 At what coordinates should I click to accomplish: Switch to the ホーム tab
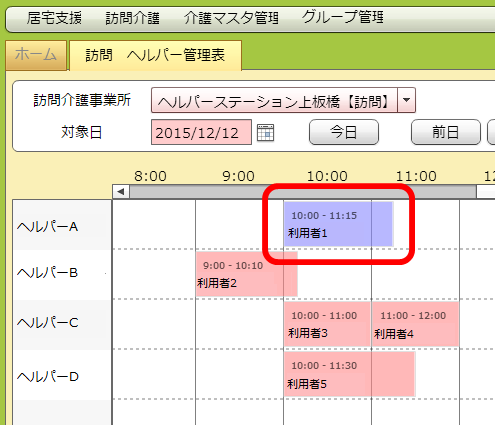pyautogui.click(x=36, y=55)
